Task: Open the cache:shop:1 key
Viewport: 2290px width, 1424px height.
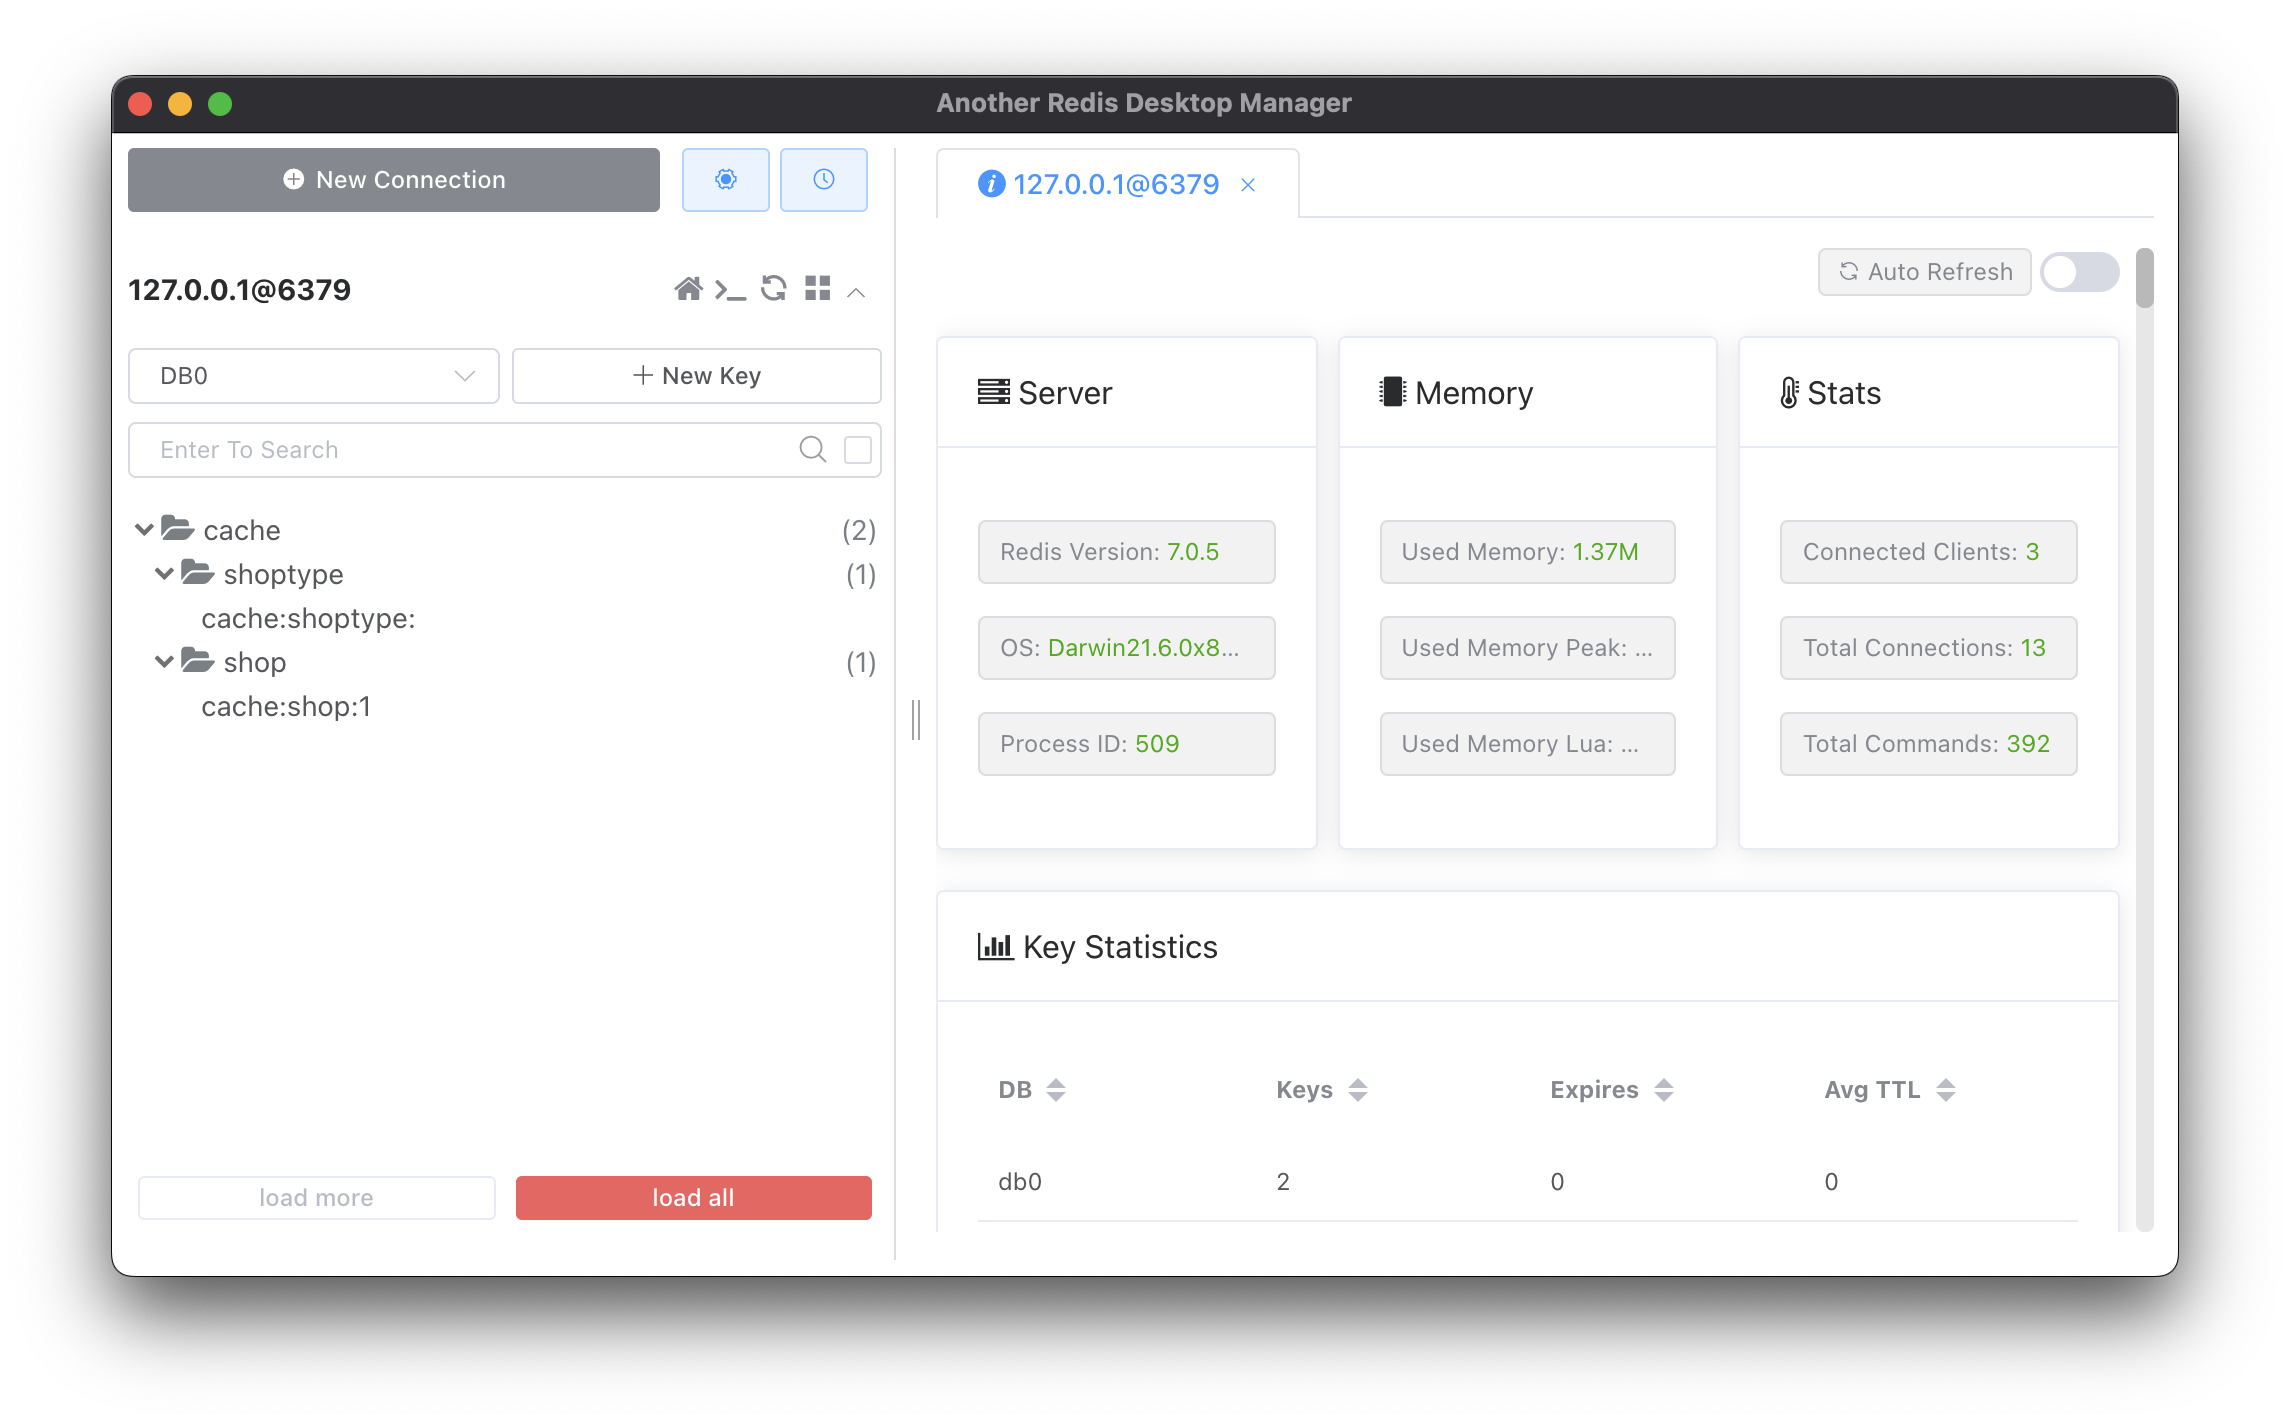Action: 286,707
